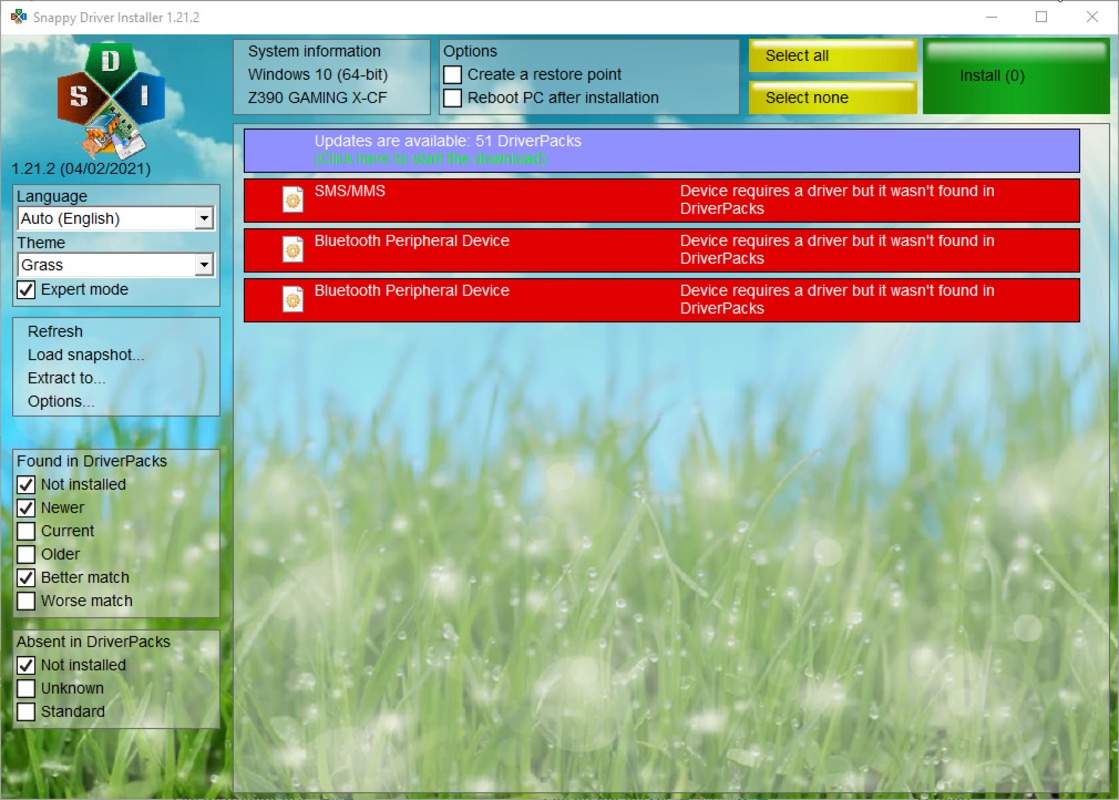Click Refresh in the sidebar
Screen dimensions: 1119x800
(55, 331)
